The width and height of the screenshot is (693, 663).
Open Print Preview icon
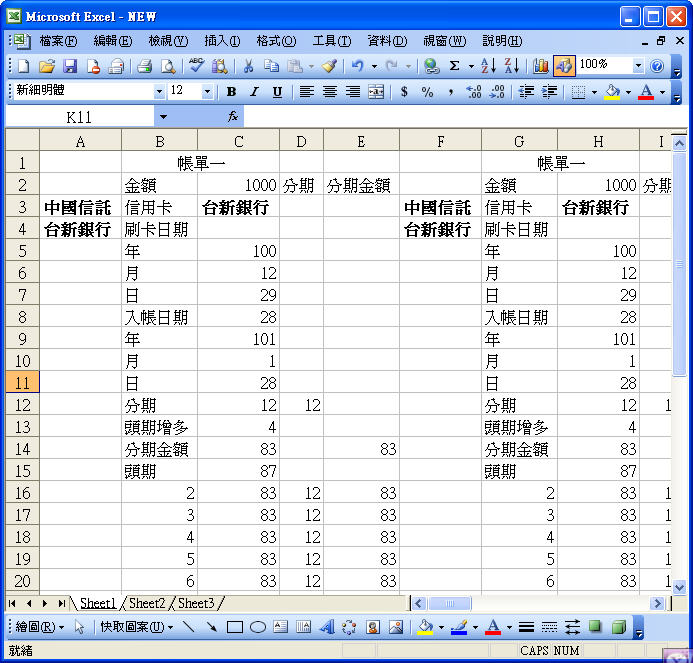pos(168,66)
